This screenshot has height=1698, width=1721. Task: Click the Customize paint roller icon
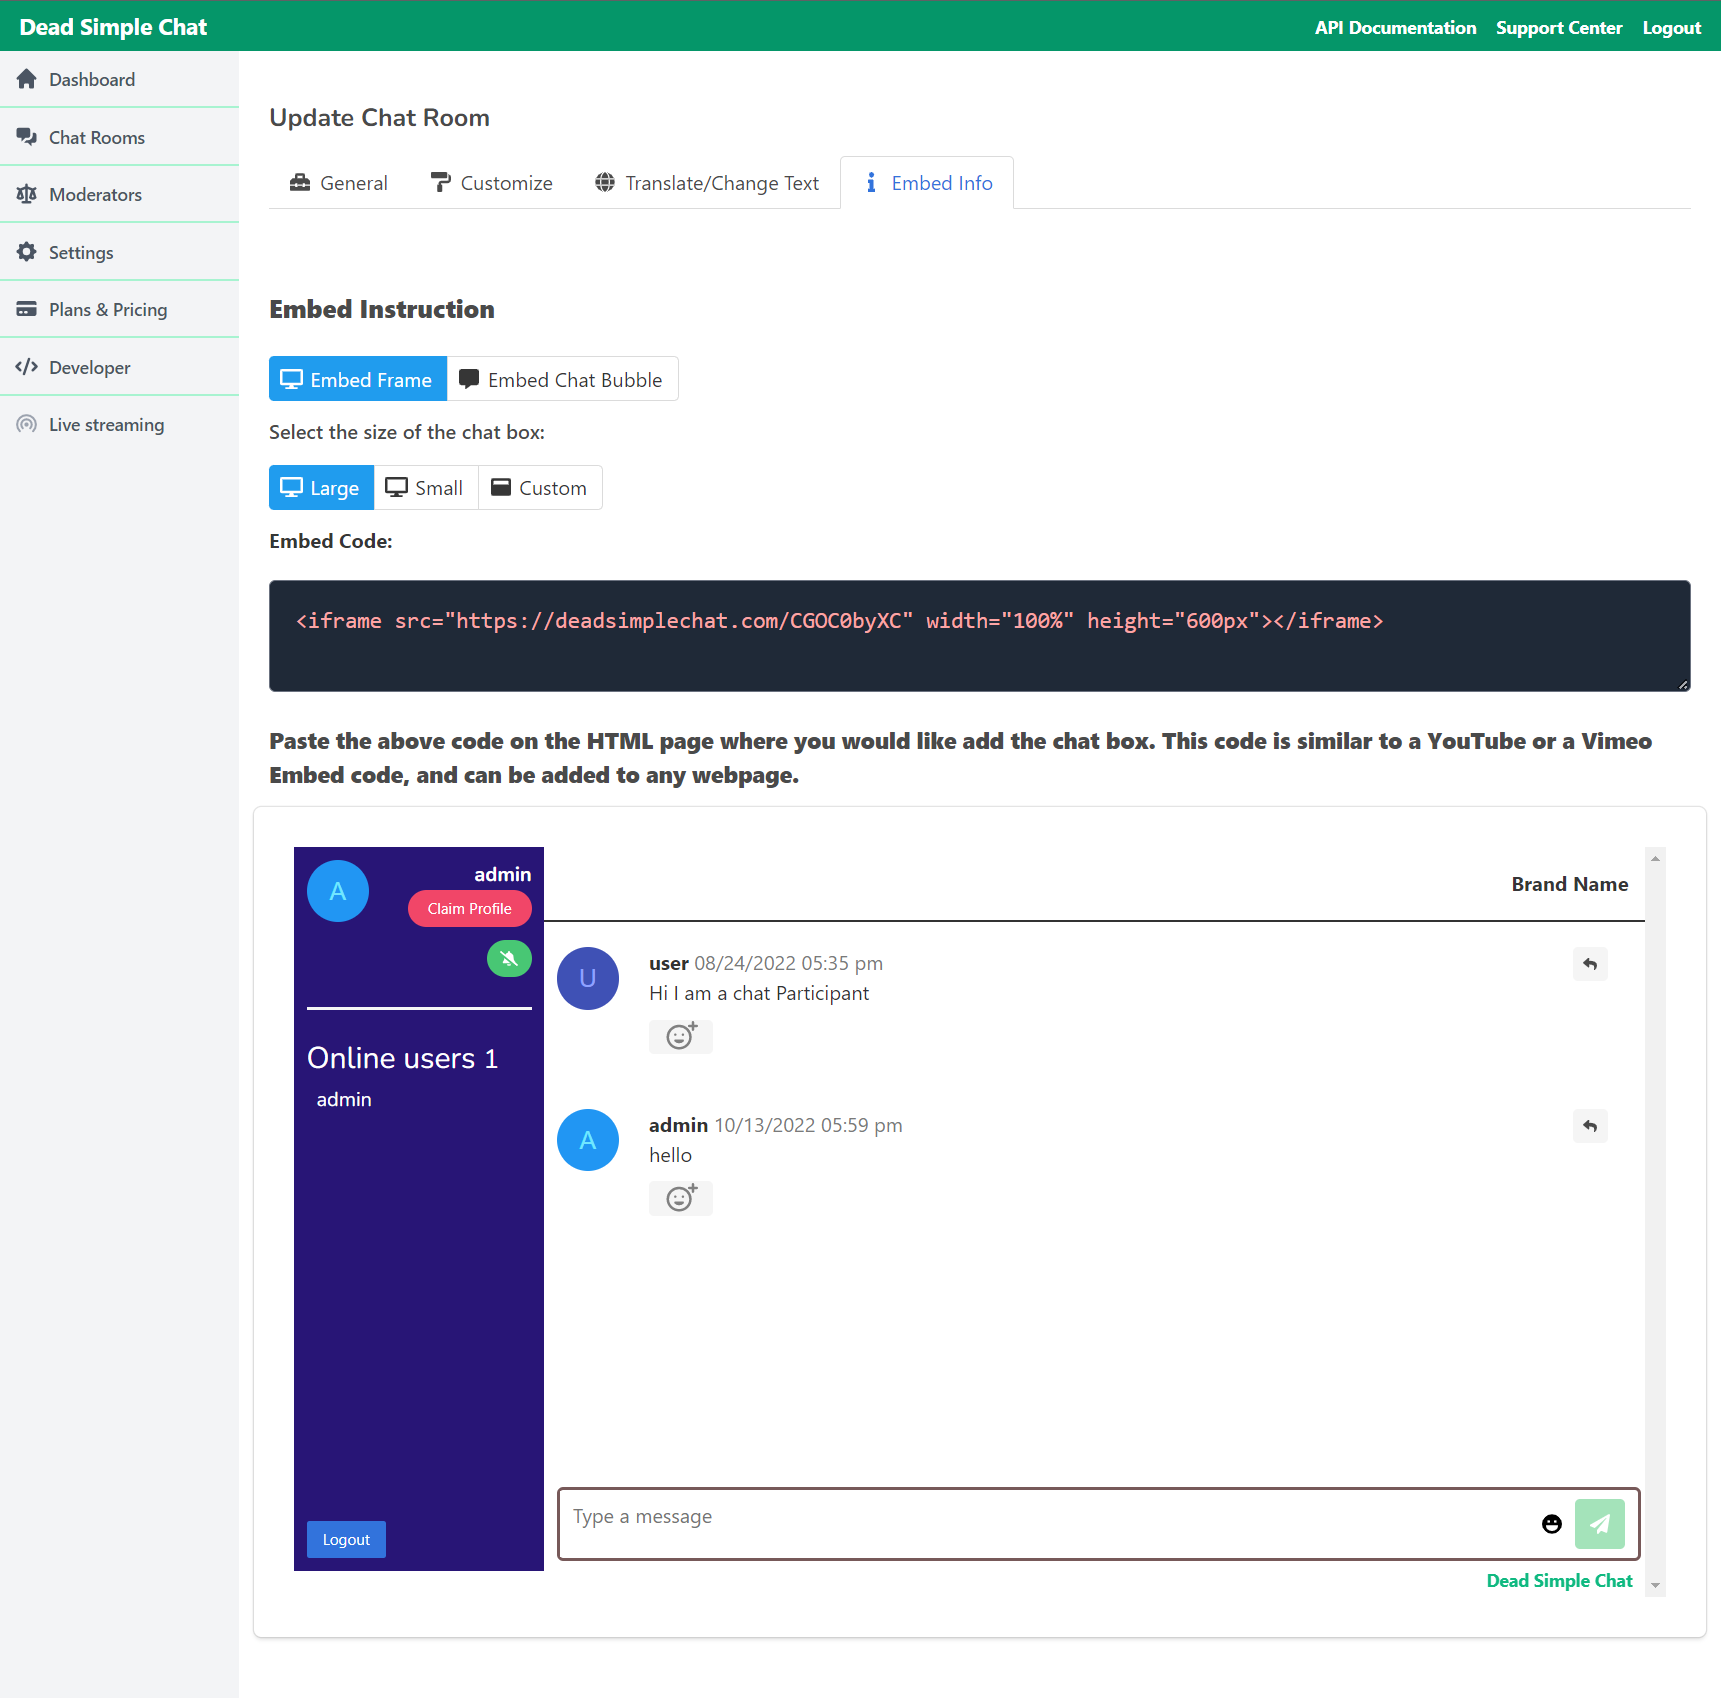click(x=440, y=183)
